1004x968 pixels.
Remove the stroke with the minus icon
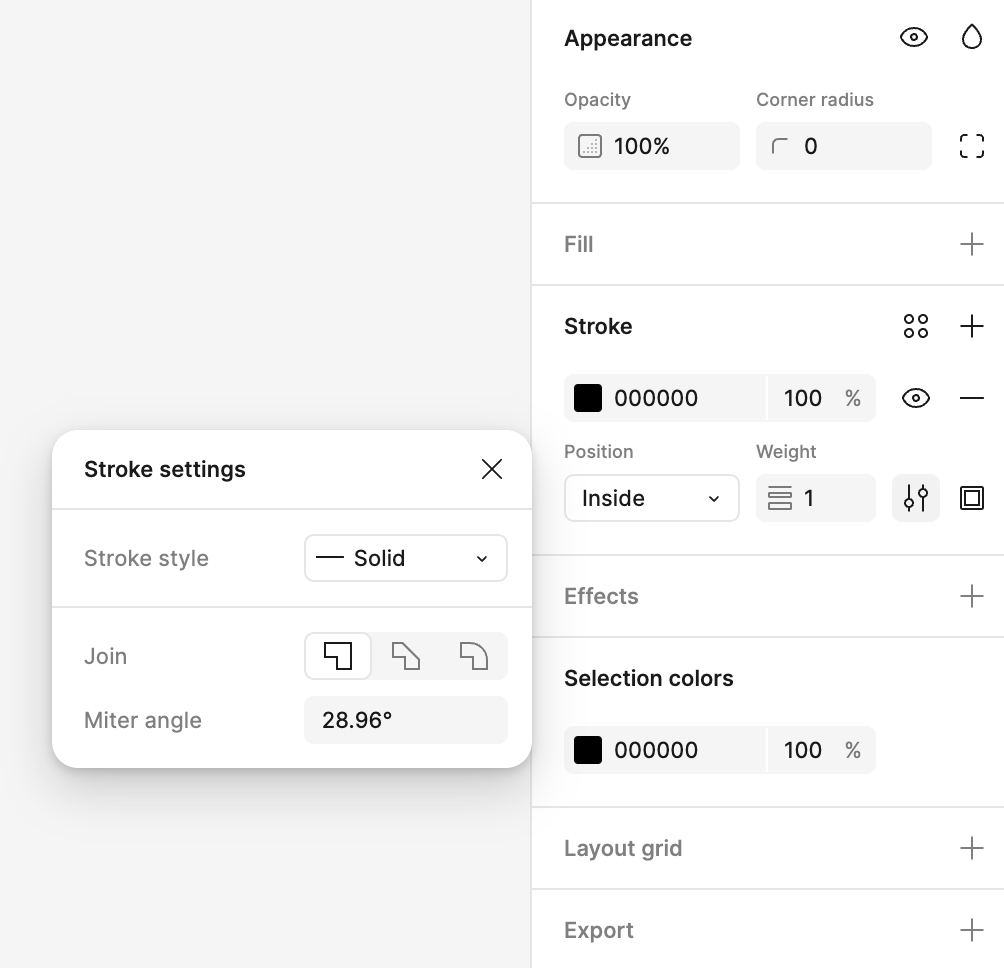click(971, 398)
